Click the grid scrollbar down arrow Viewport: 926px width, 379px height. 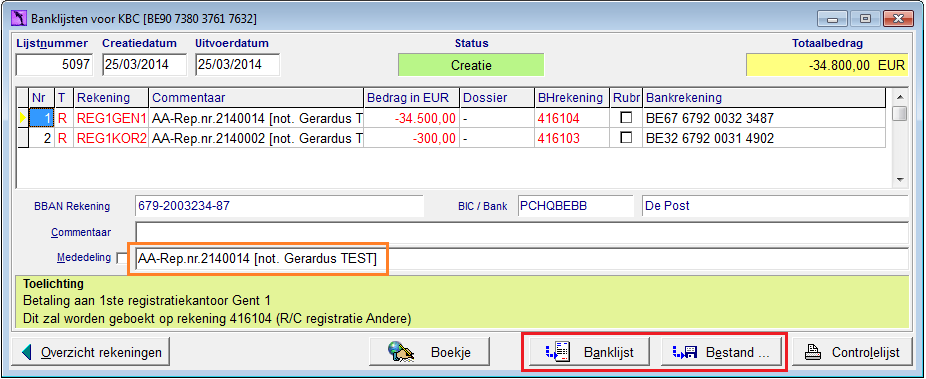[x=900, y=179]
